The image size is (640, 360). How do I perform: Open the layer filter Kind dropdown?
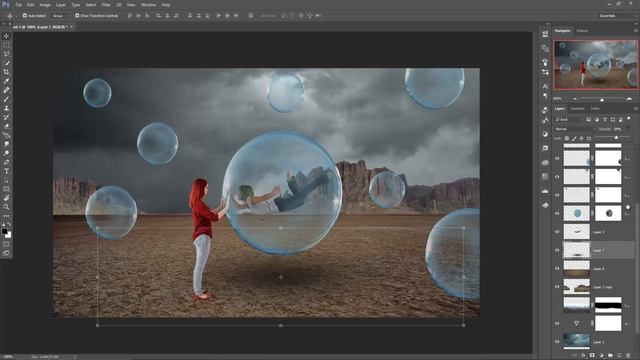[x=569, y=120]
